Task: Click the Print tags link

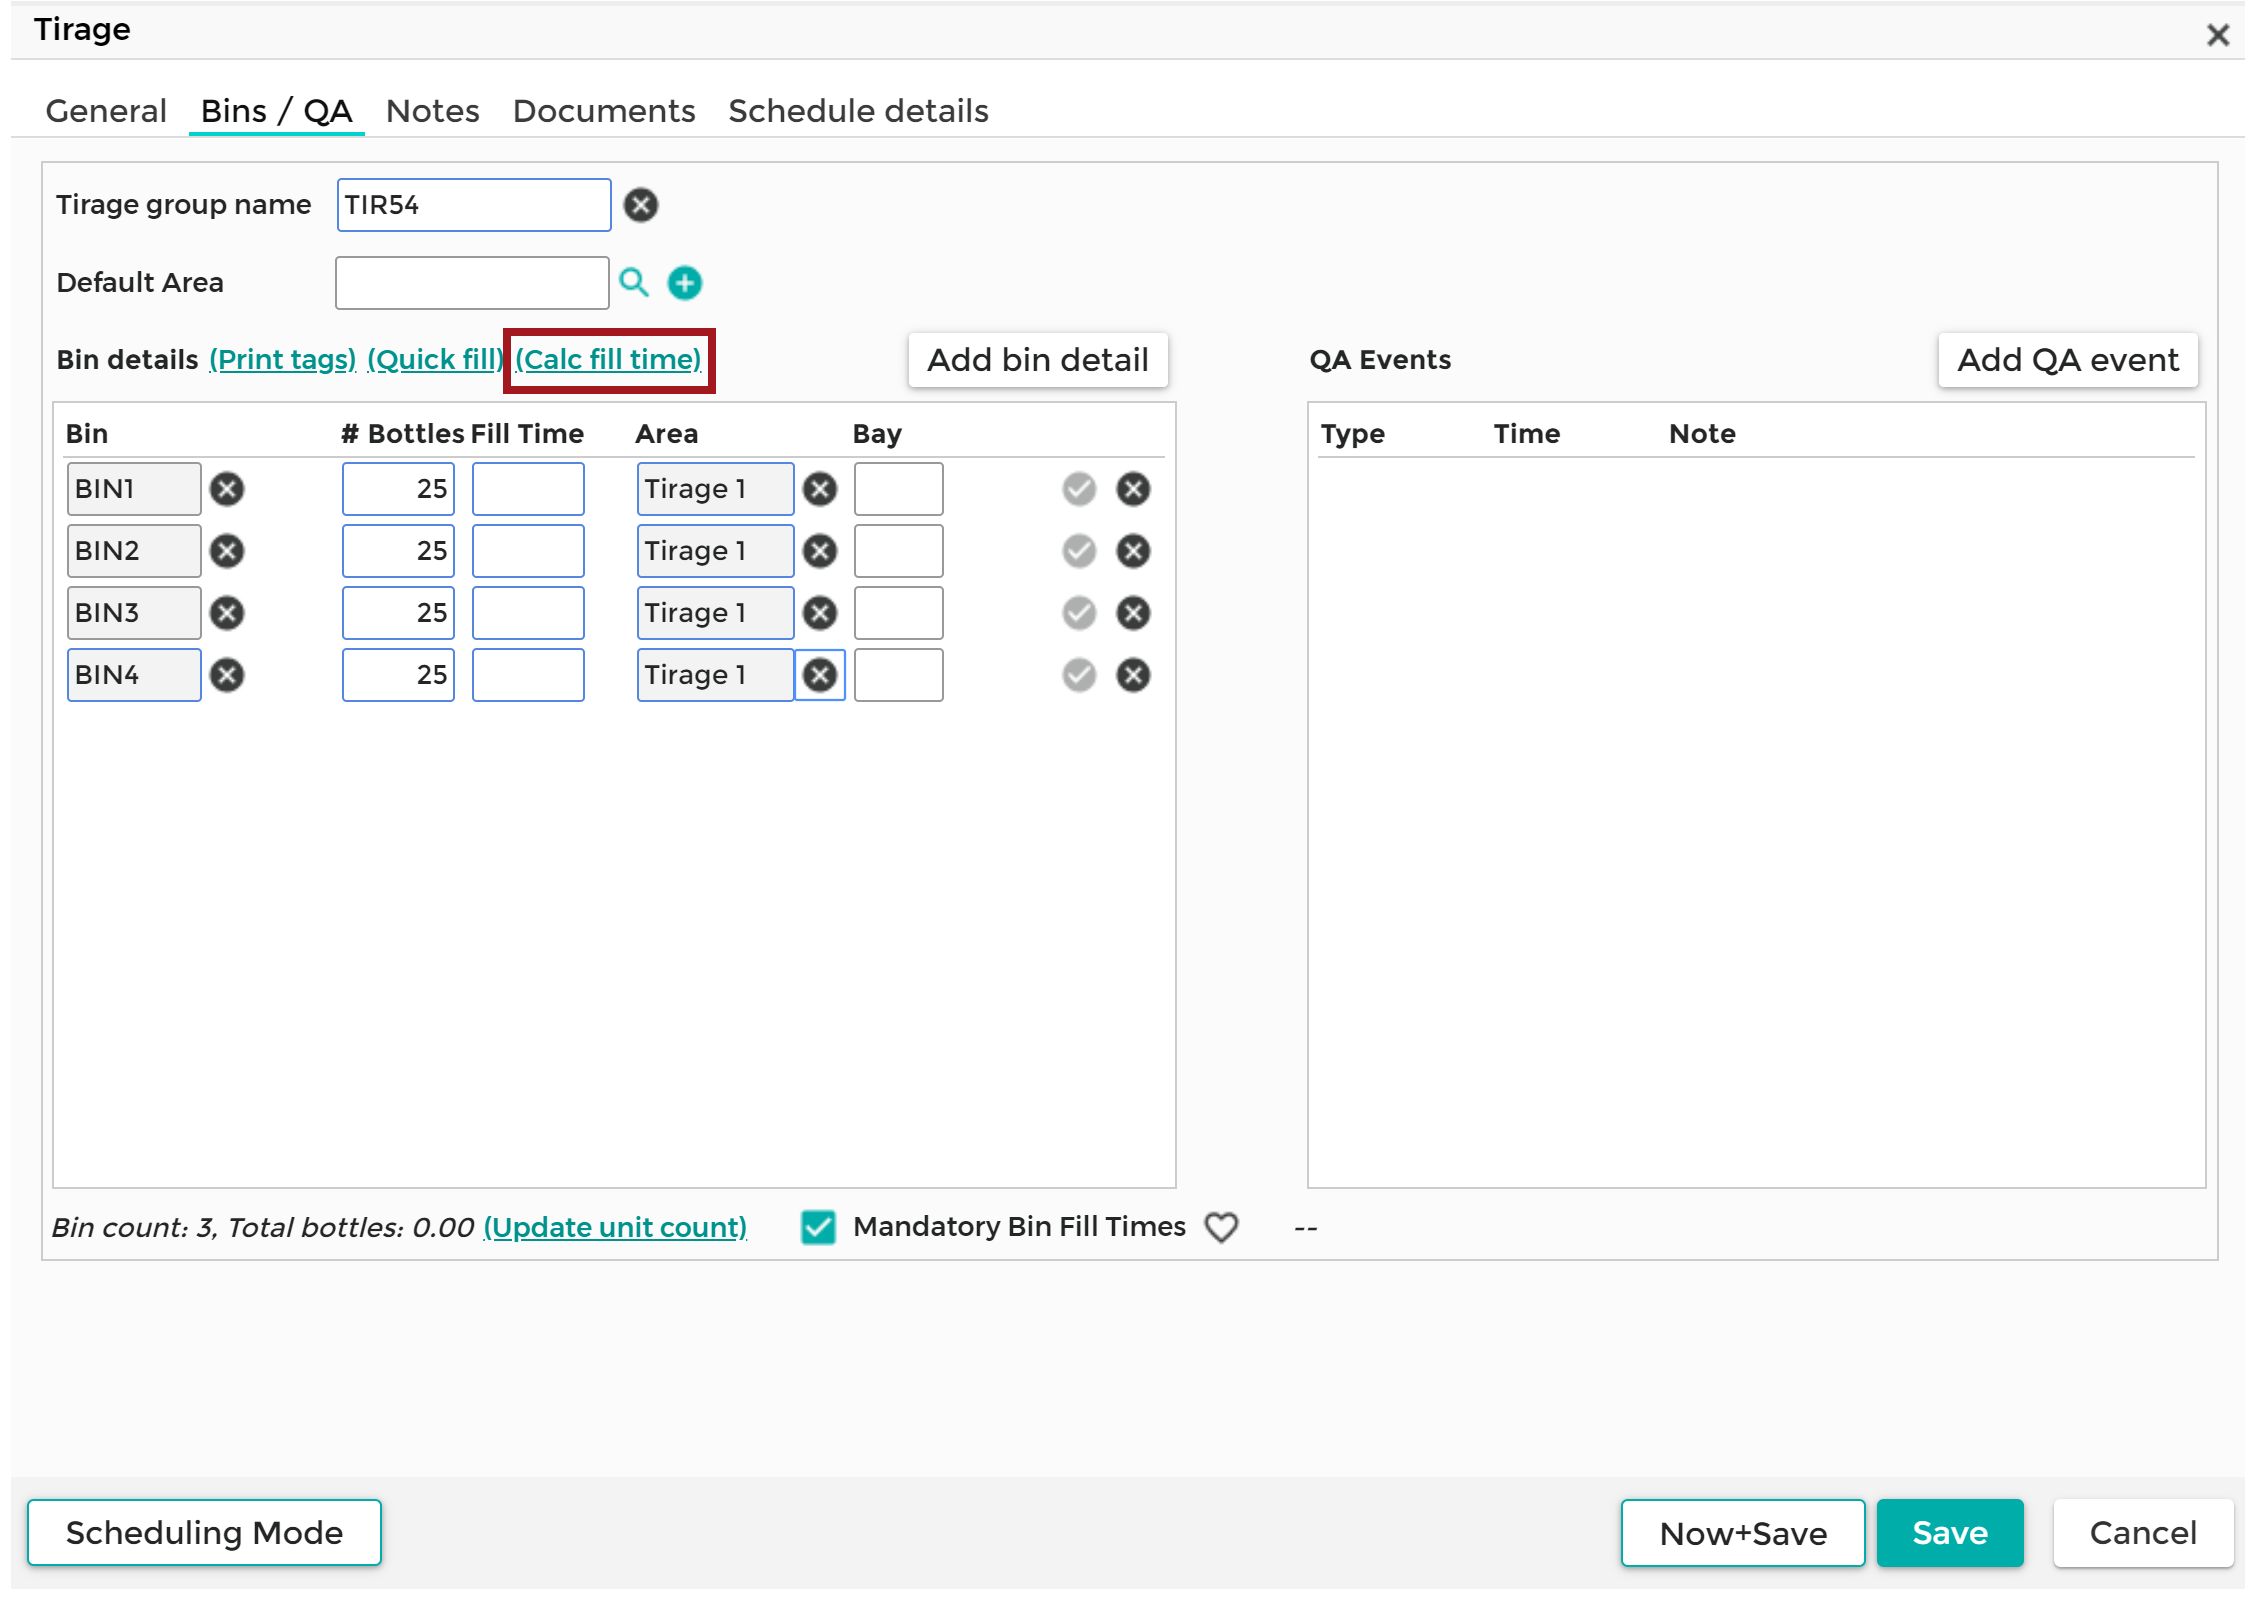Action: (x=283, y=360)
